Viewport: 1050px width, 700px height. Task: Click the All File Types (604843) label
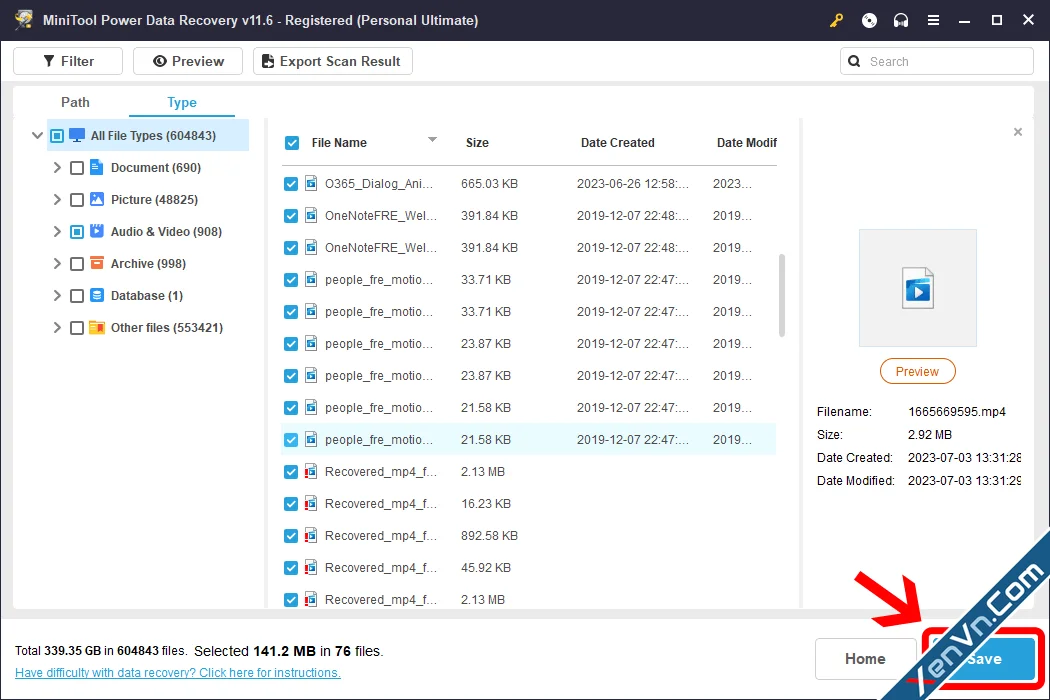tap(153, 136)
